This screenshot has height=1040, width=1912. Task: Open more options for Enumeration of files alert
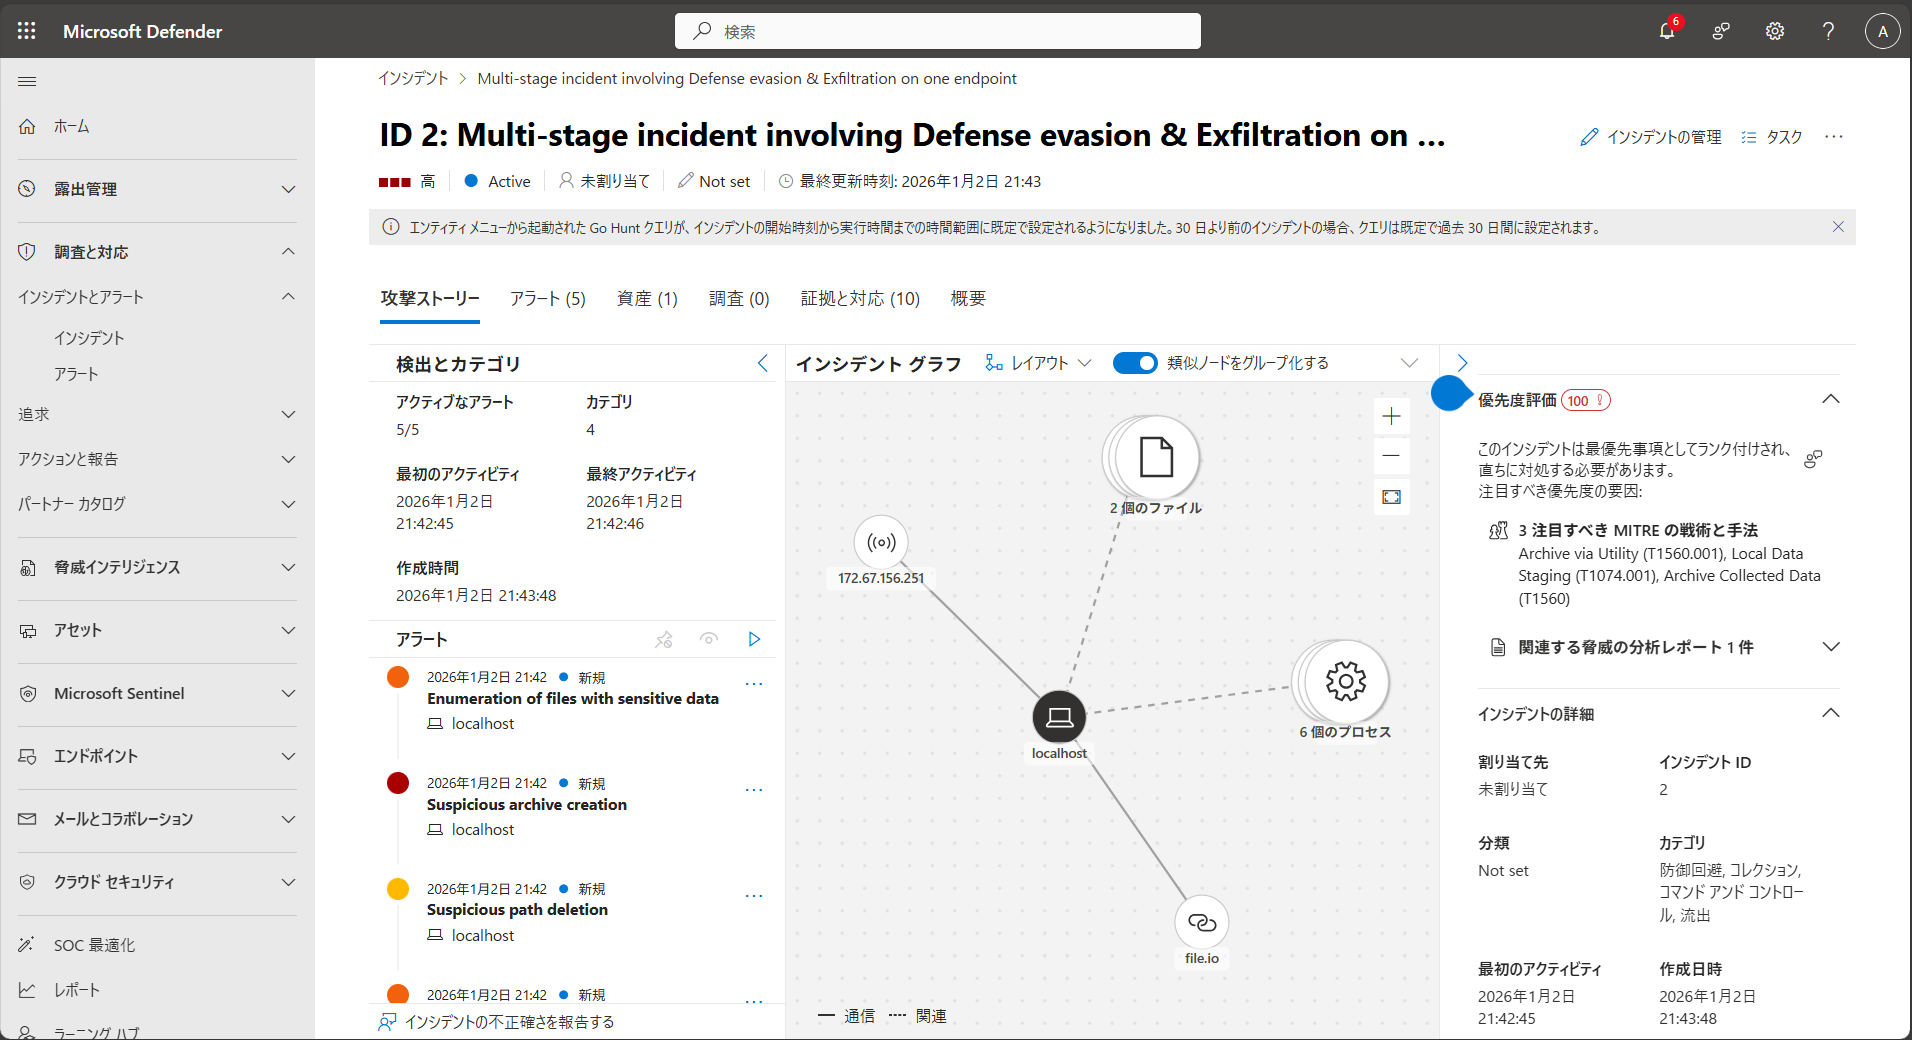754,685
